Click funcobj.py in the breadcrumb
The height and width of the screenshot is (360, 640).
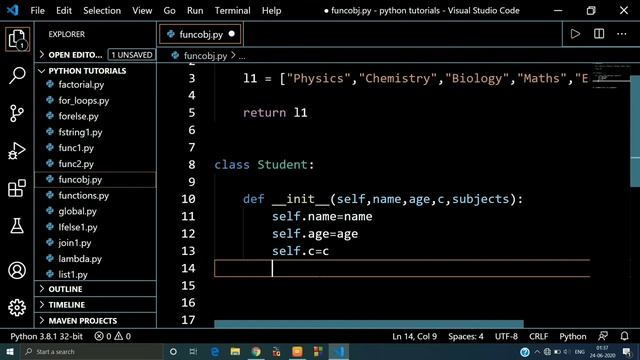tap(205, 56)
